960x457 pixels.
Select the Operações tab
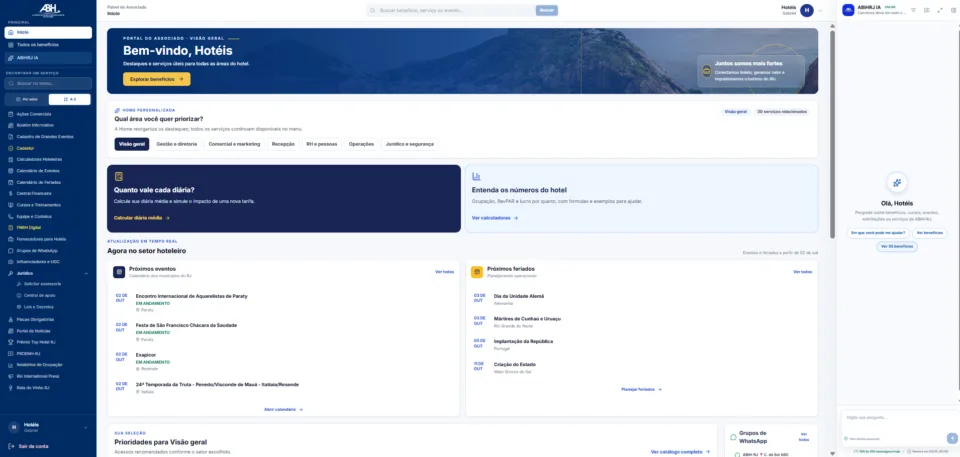coord(361,144)
